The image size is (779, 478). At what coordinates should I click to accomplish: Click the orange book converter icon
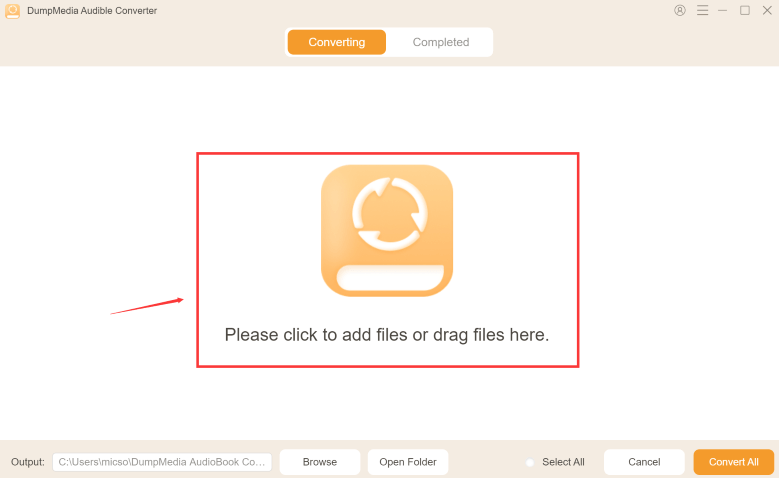(x=387, y=231)
